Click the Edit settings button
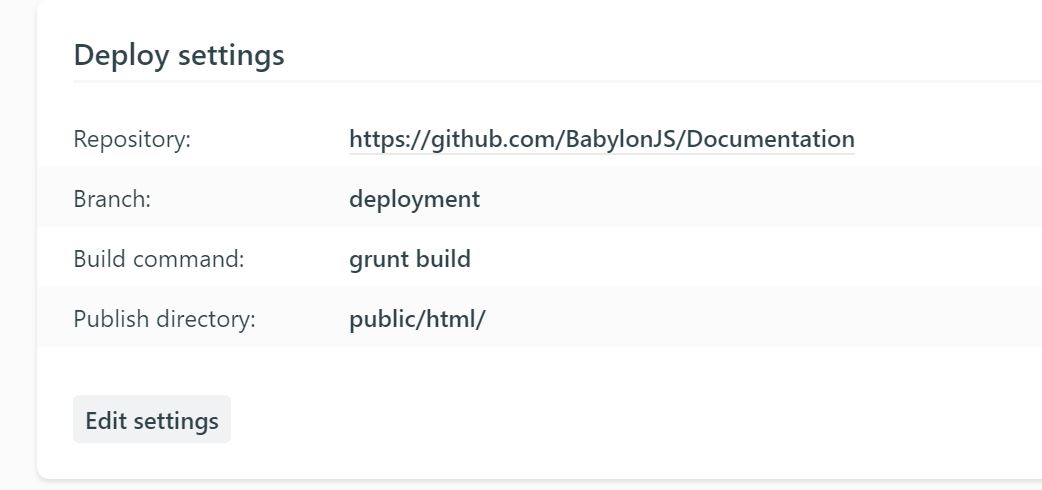Screen dimensions: 1042x490 click(x=152, y=420)
